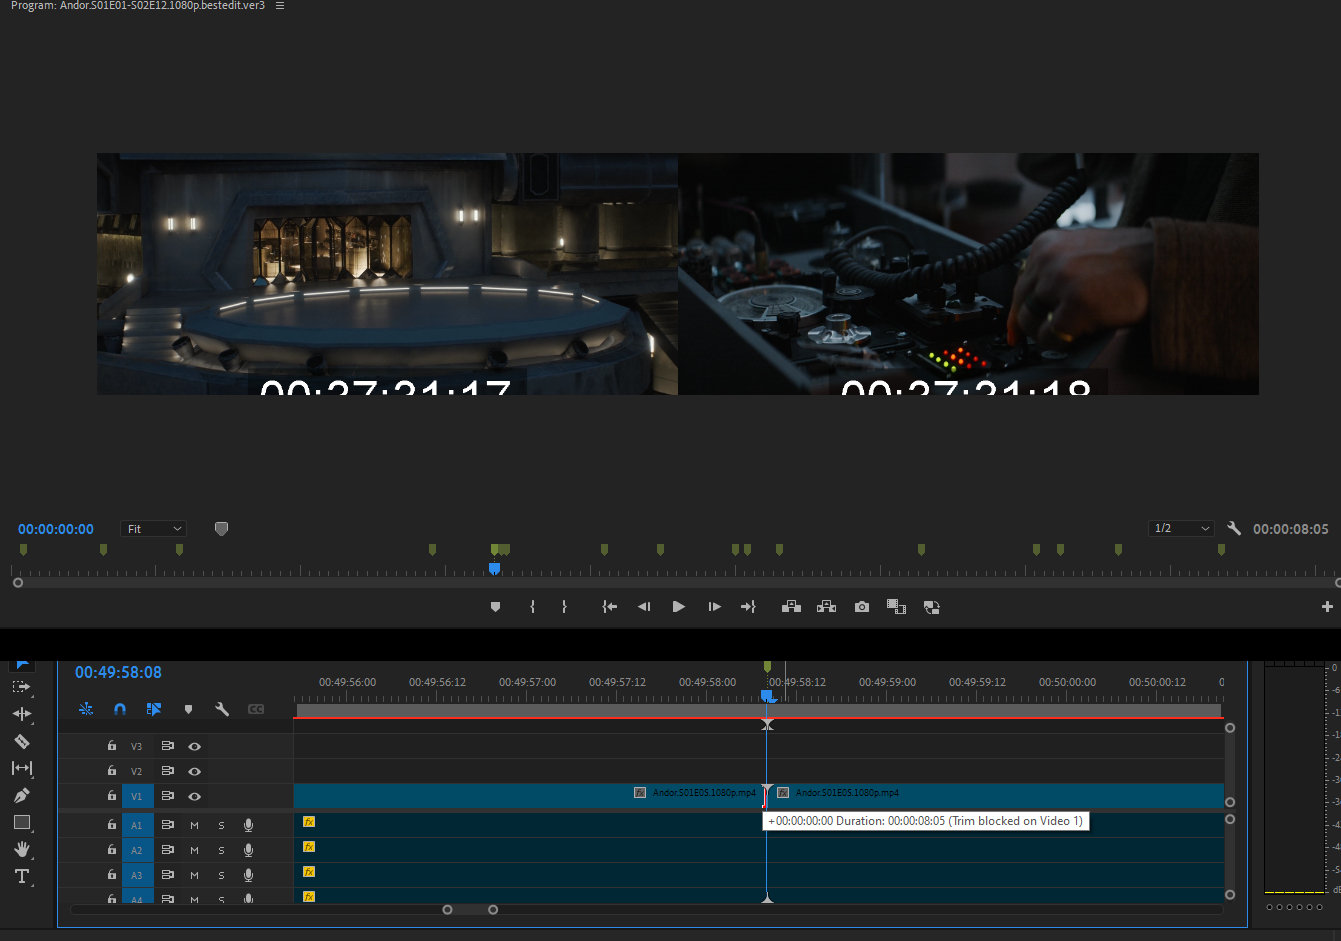Enable voice-over record on A2

[x=248, y=850]
